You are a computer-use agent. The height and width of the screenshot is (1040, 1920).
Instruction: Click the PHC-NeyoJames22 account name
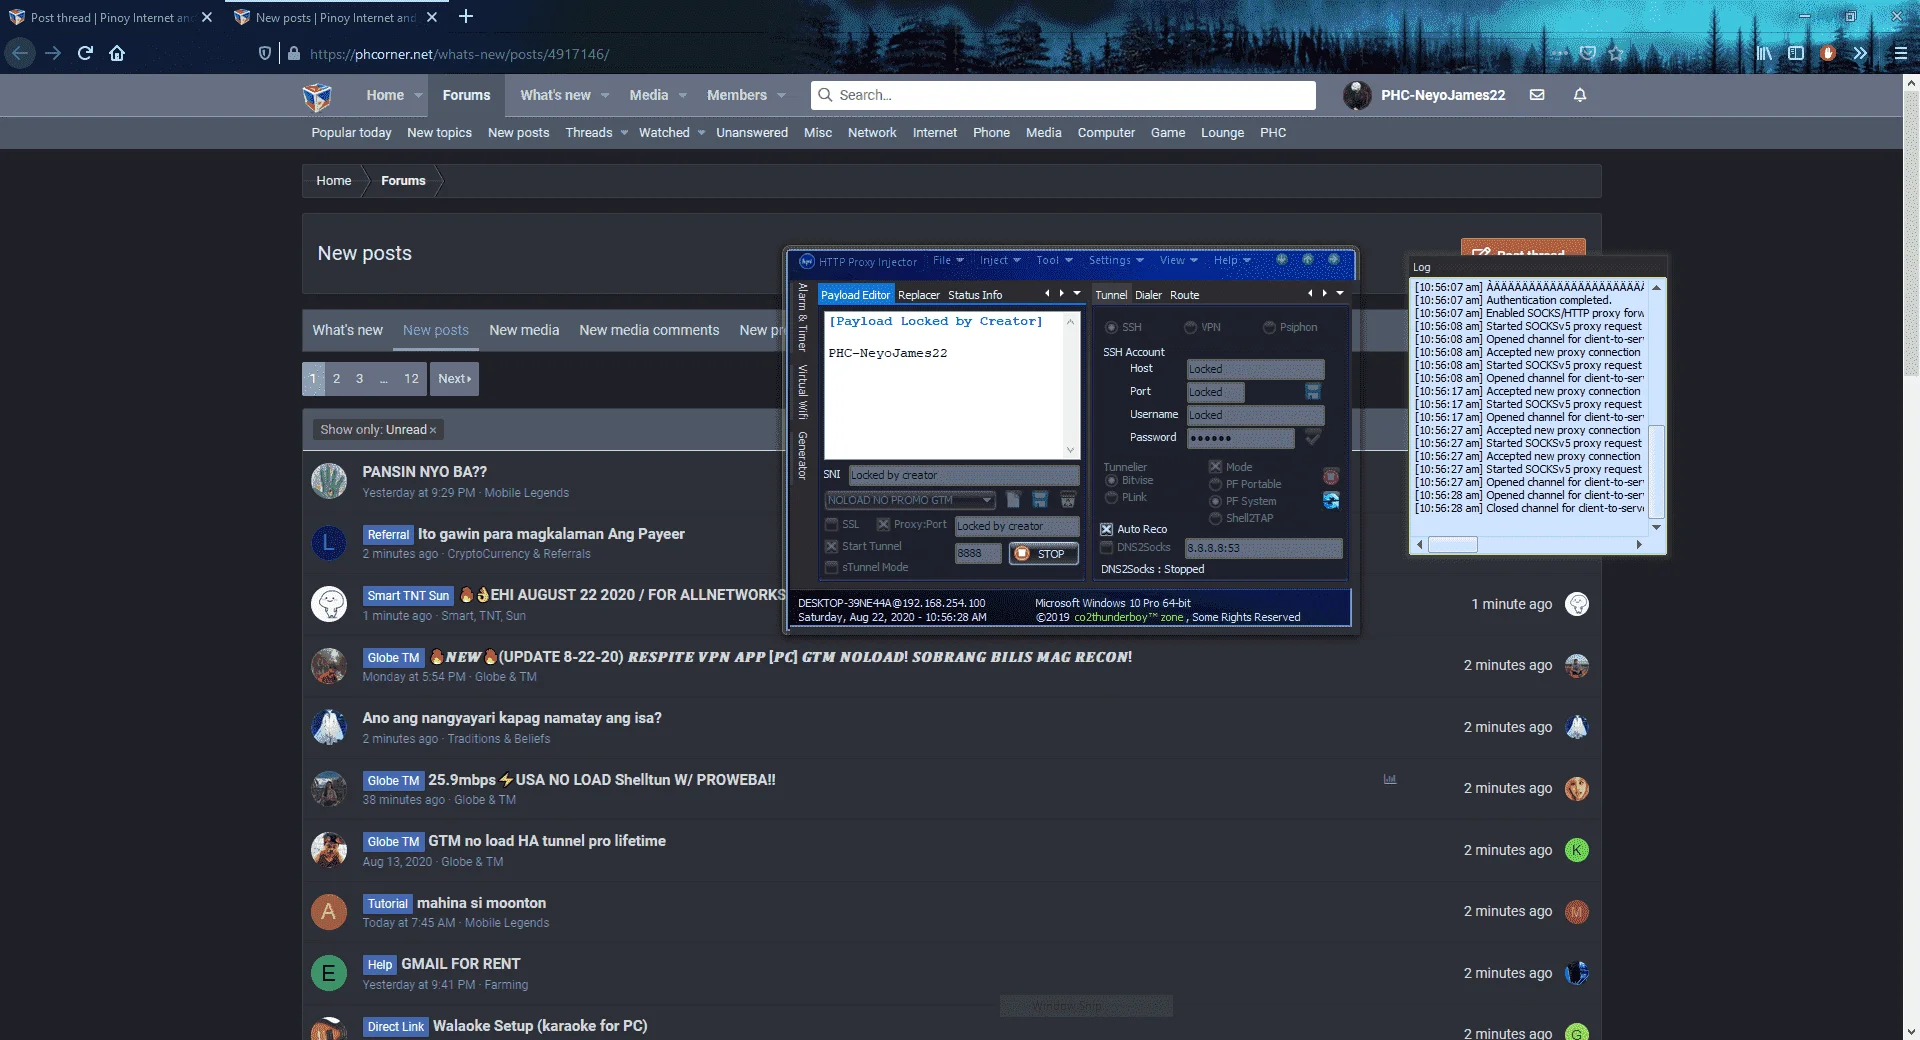(x=1442, y=95)
